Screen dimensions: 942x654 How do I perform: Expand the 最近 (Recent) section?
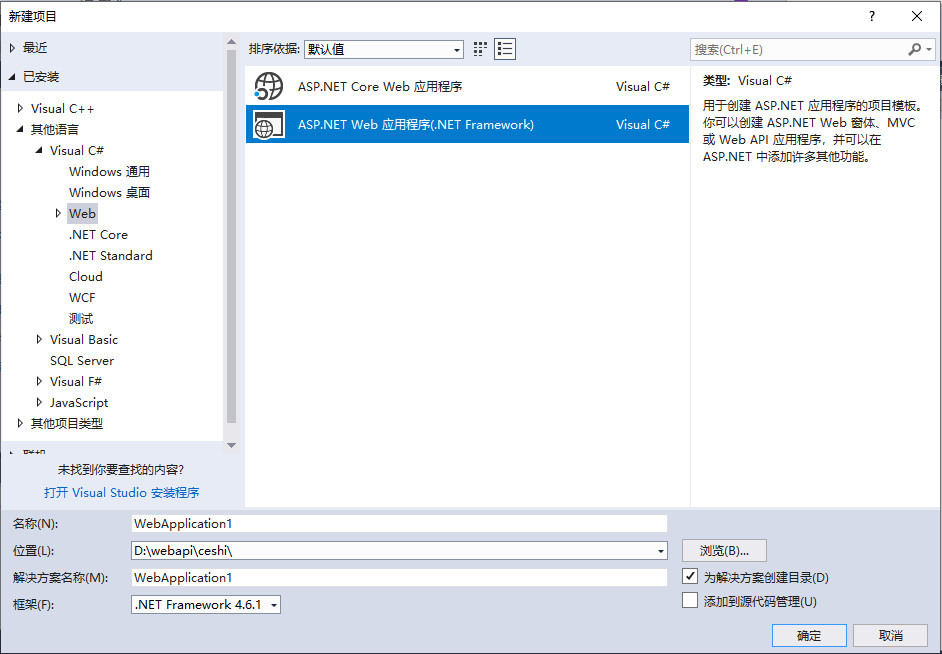(13, 48)
